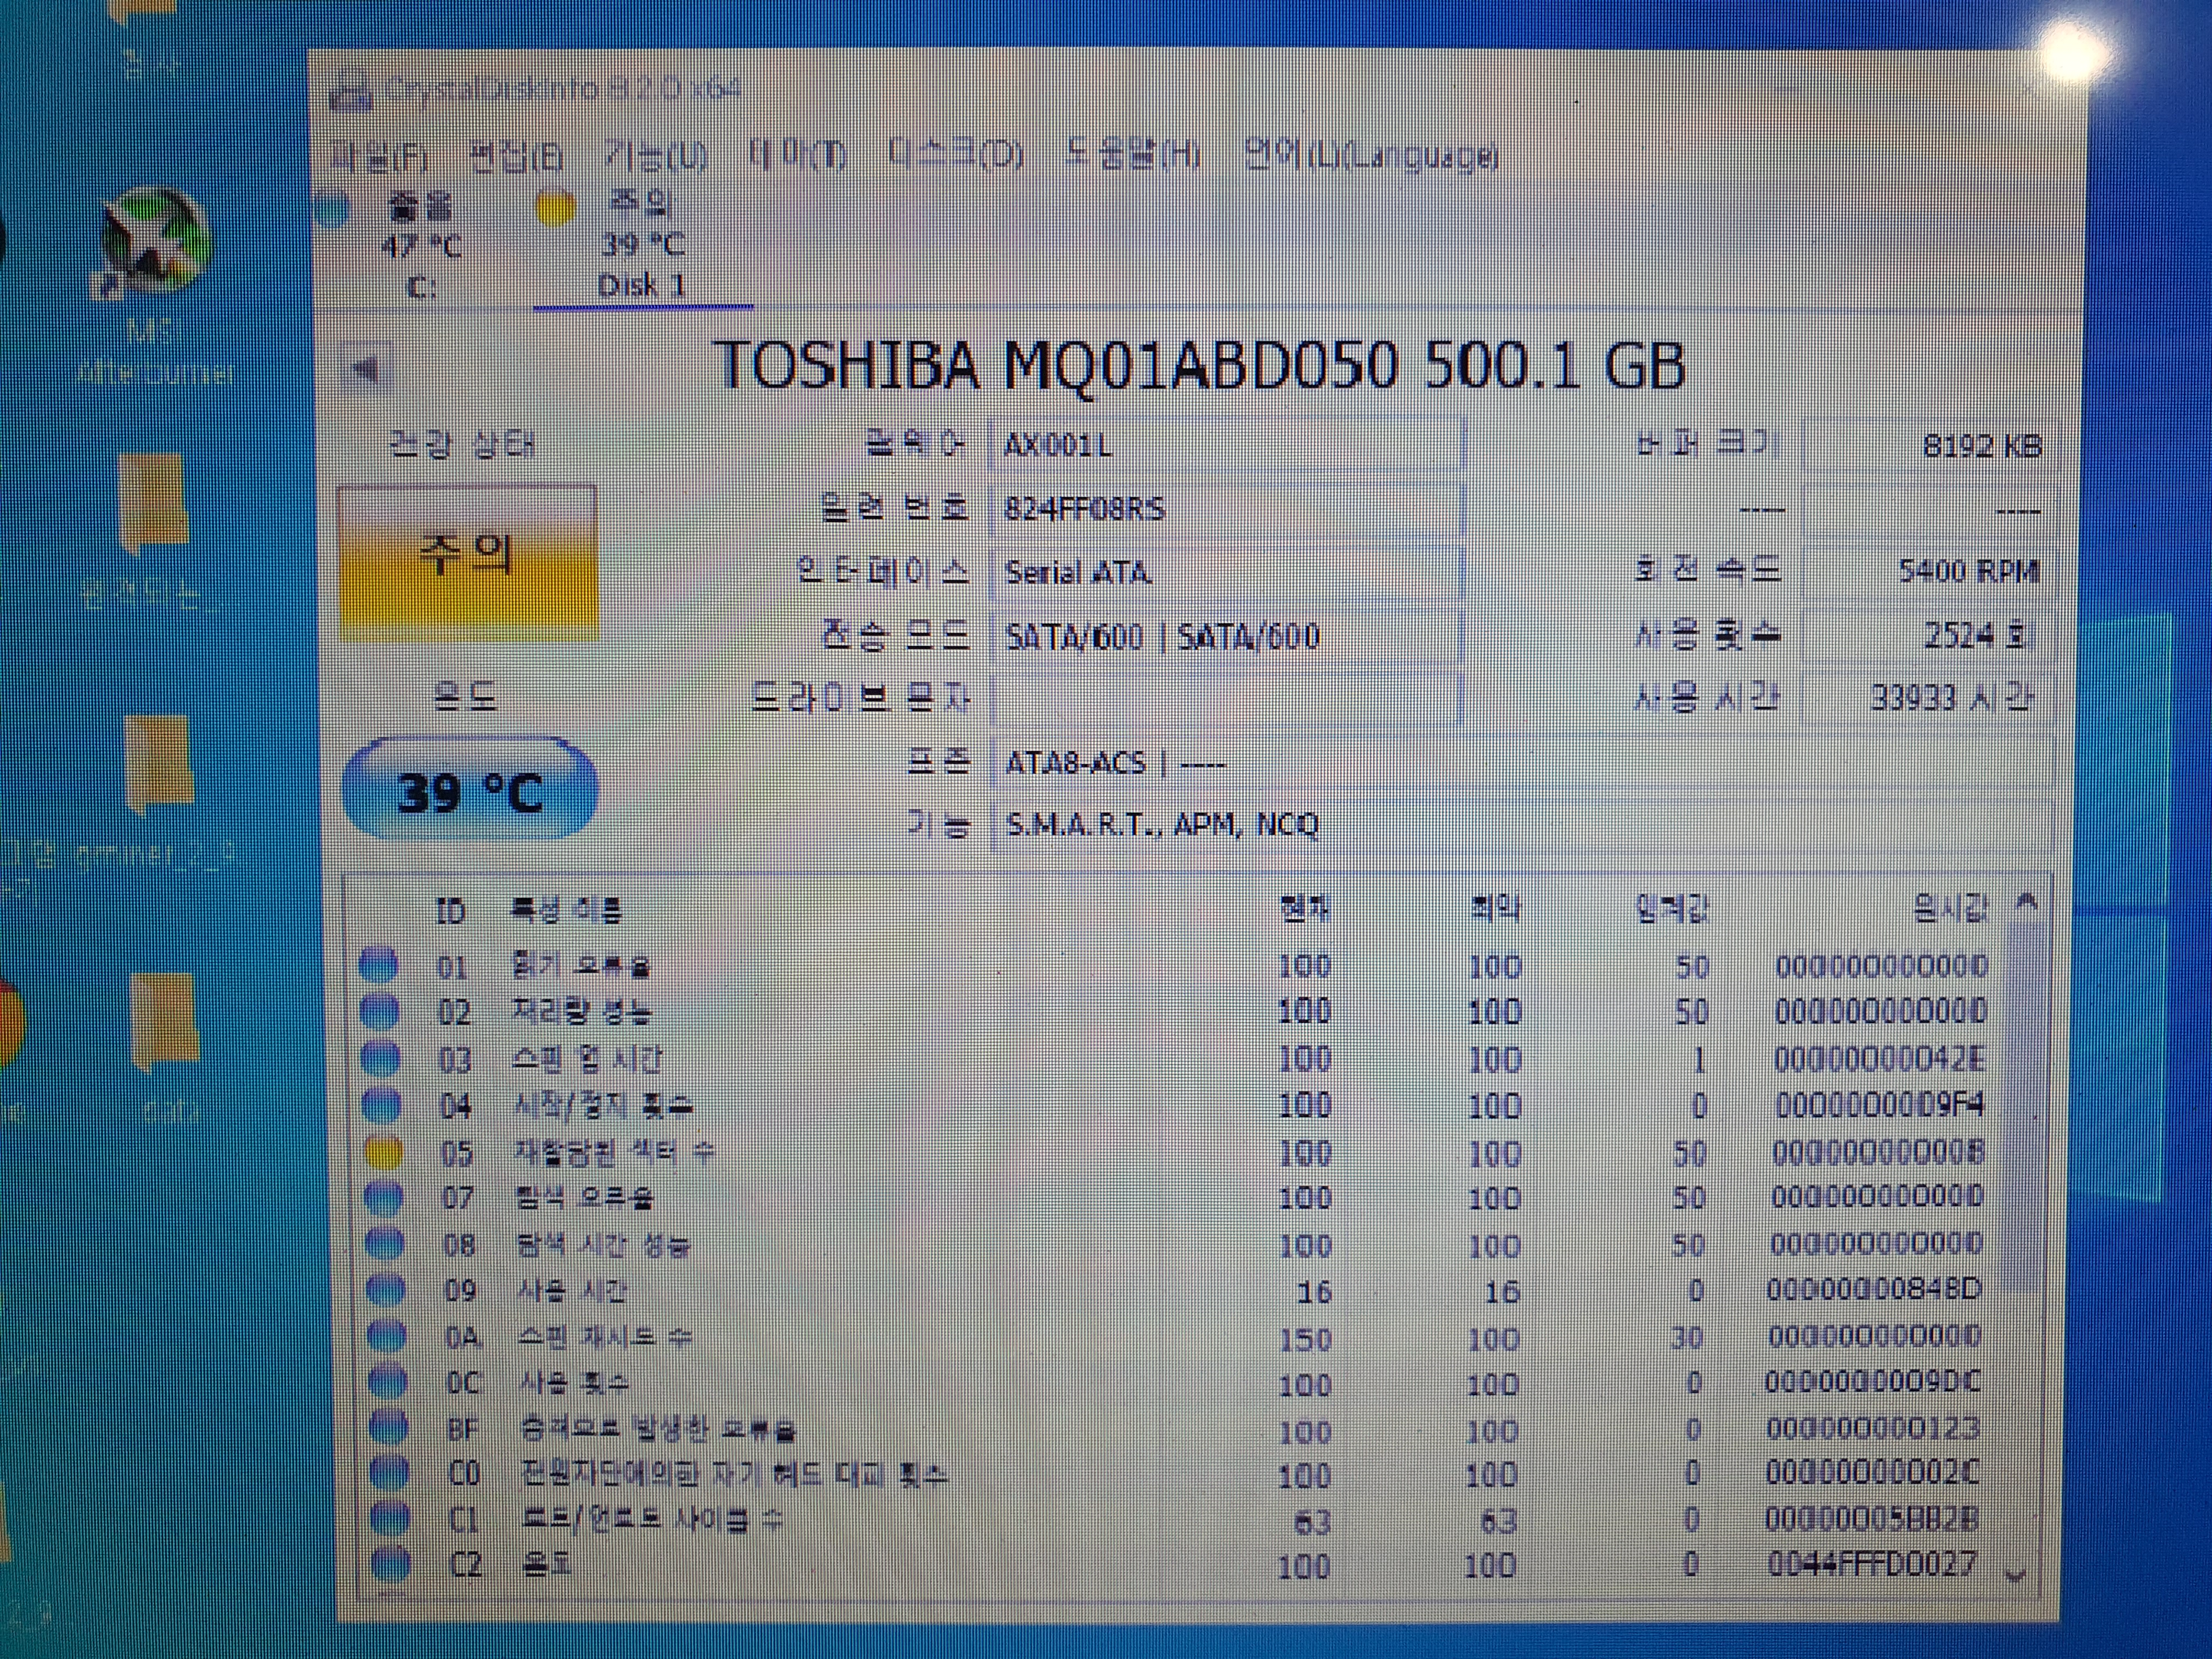The width and height of the screenshot is (2212, 1659).
Task: Click raw value 00000000848D
Action: (1873, 1289)
